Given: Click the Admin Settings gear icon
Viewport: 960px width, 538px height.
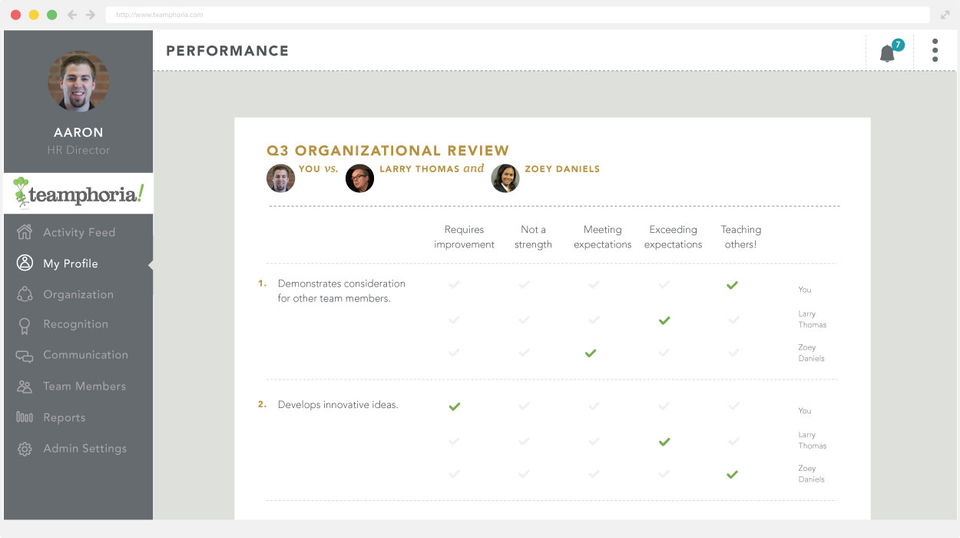Looking at the screenshot, I should (25, 449).
